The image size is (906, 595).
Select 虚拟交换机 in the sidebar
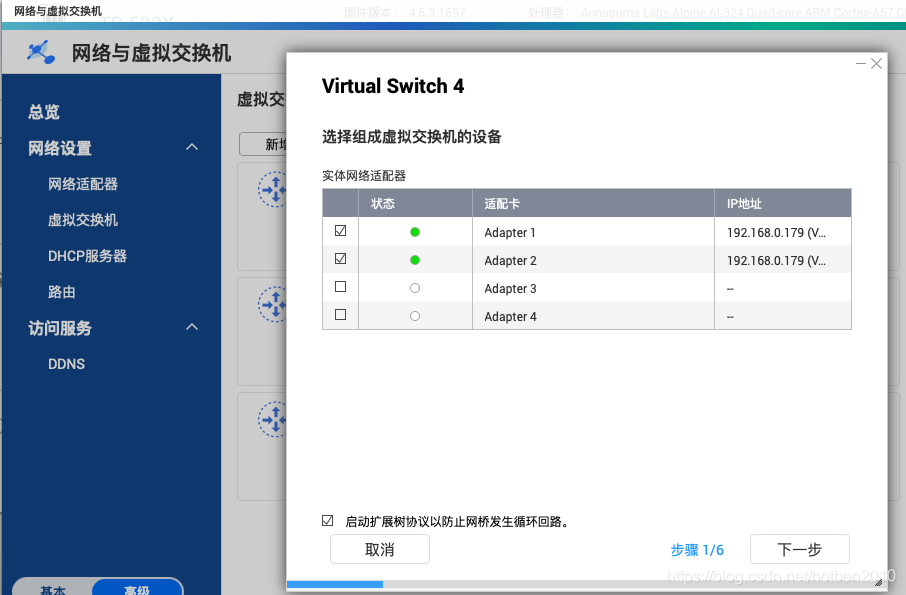tap(83, 220)
